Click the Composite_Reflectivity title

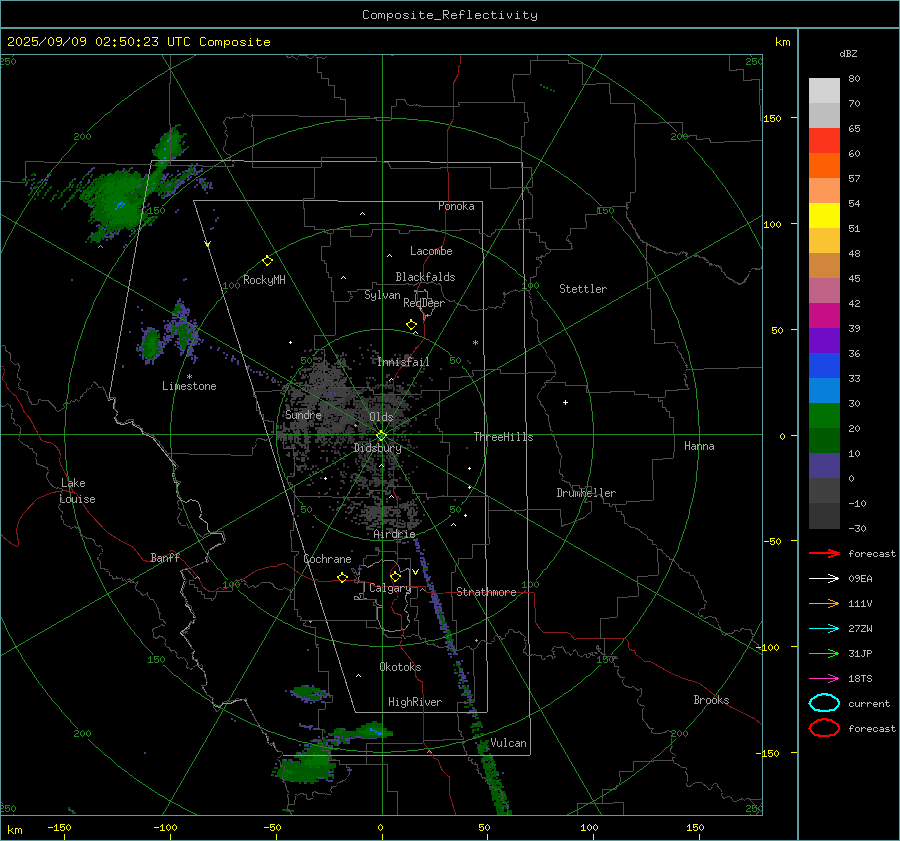pos(450,15)
